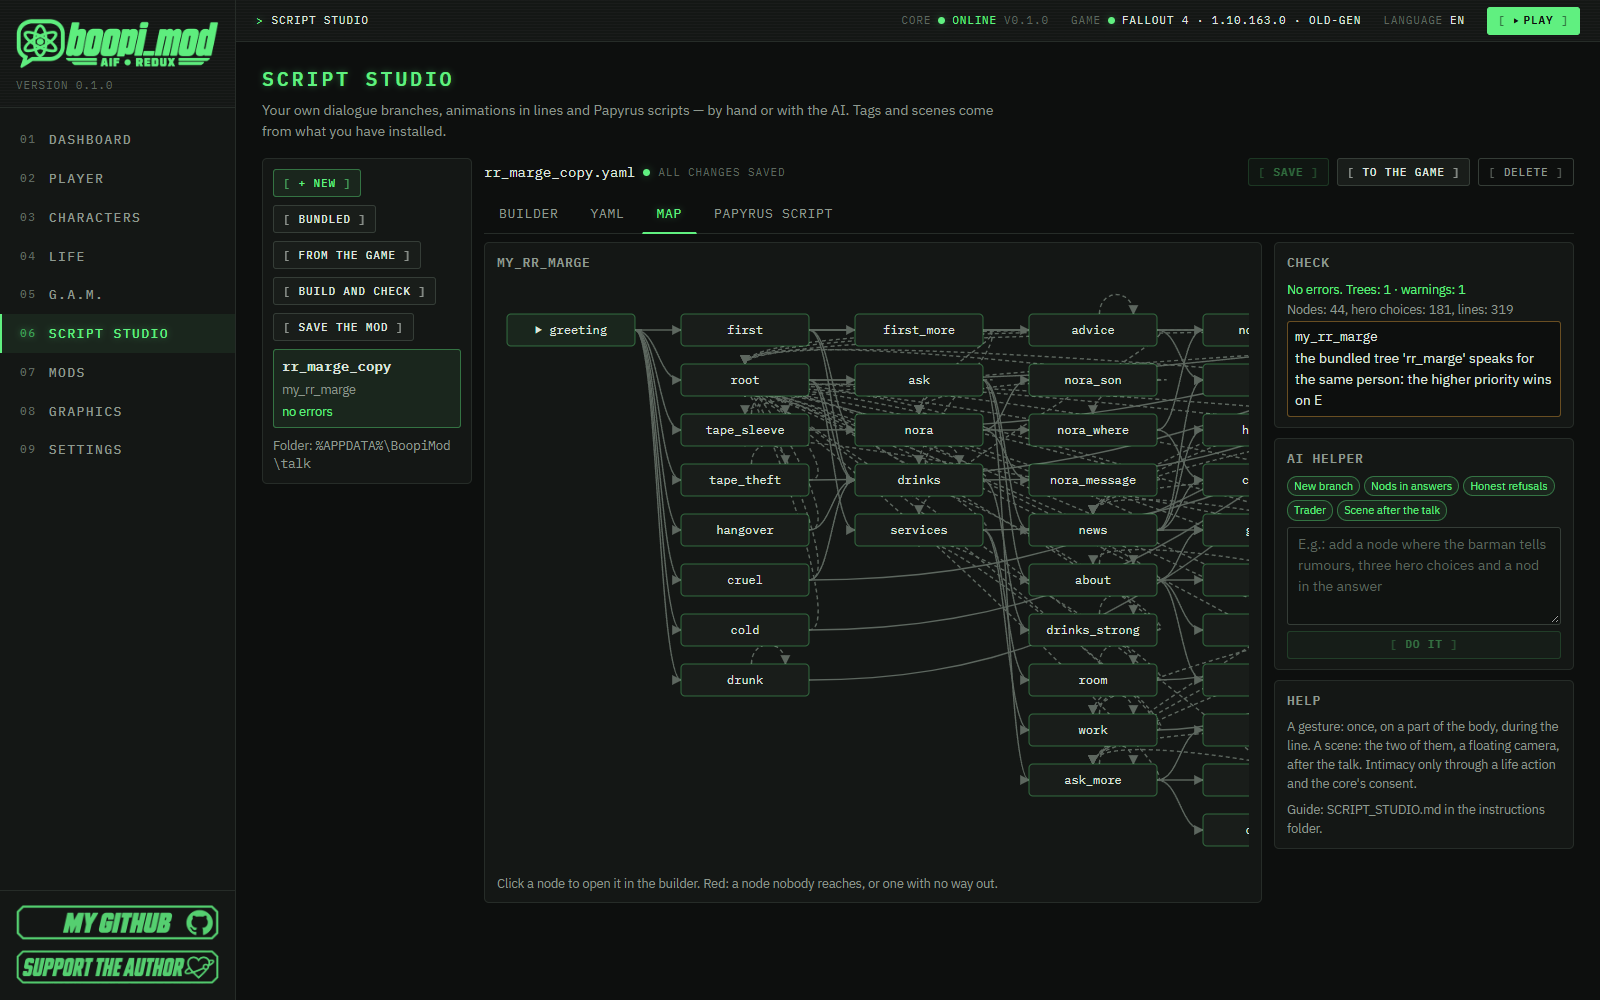Open the greeting node in map
The width and height of the screenshot is (1600, 1000).
(x=571, y=330)
